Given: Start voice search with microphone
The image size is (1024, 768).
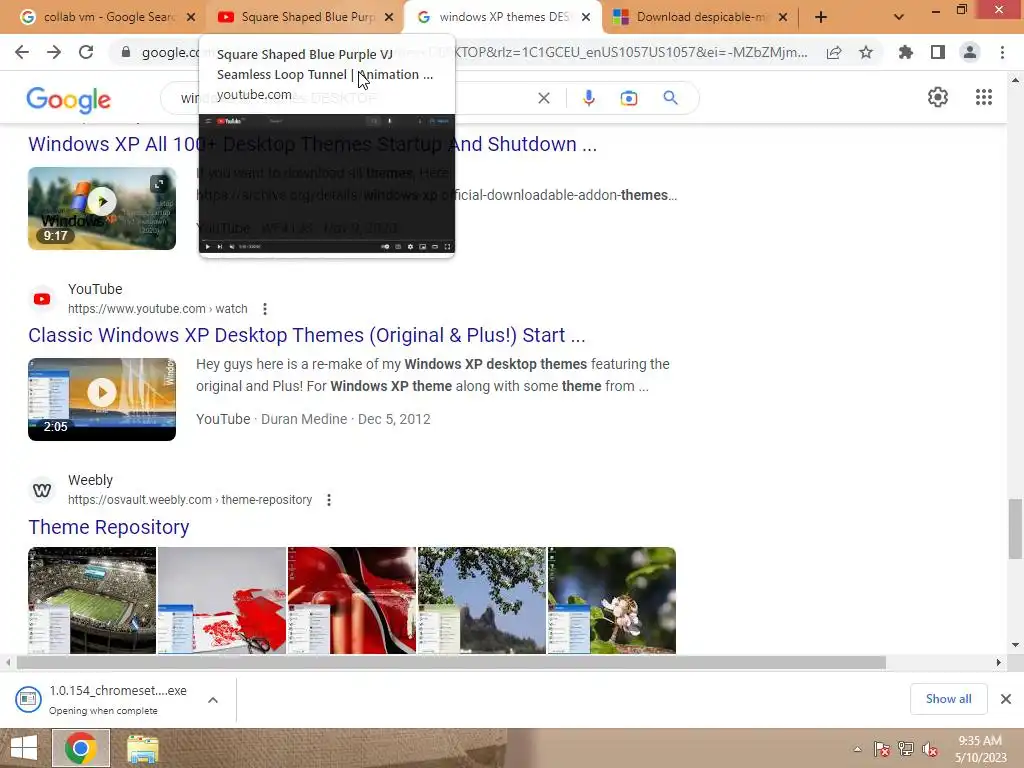Looking at the screenshot, I should click(x=588, y=98).
